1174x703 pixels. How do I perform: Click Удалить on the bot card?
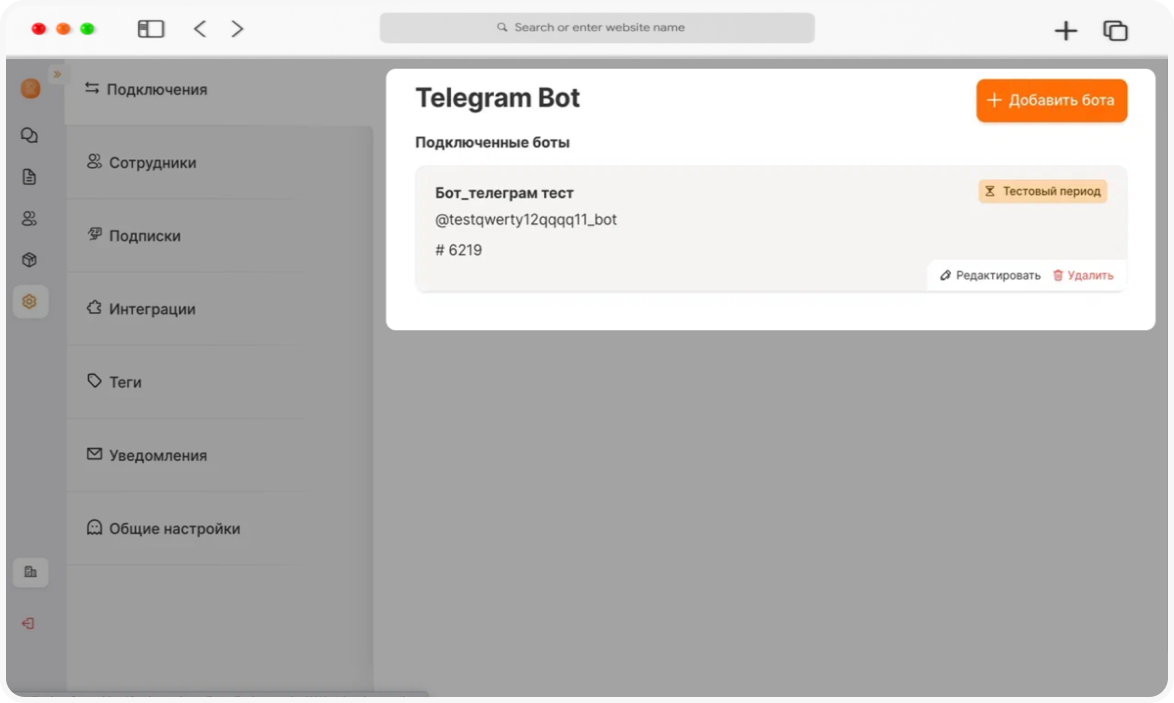(1083, 276)
